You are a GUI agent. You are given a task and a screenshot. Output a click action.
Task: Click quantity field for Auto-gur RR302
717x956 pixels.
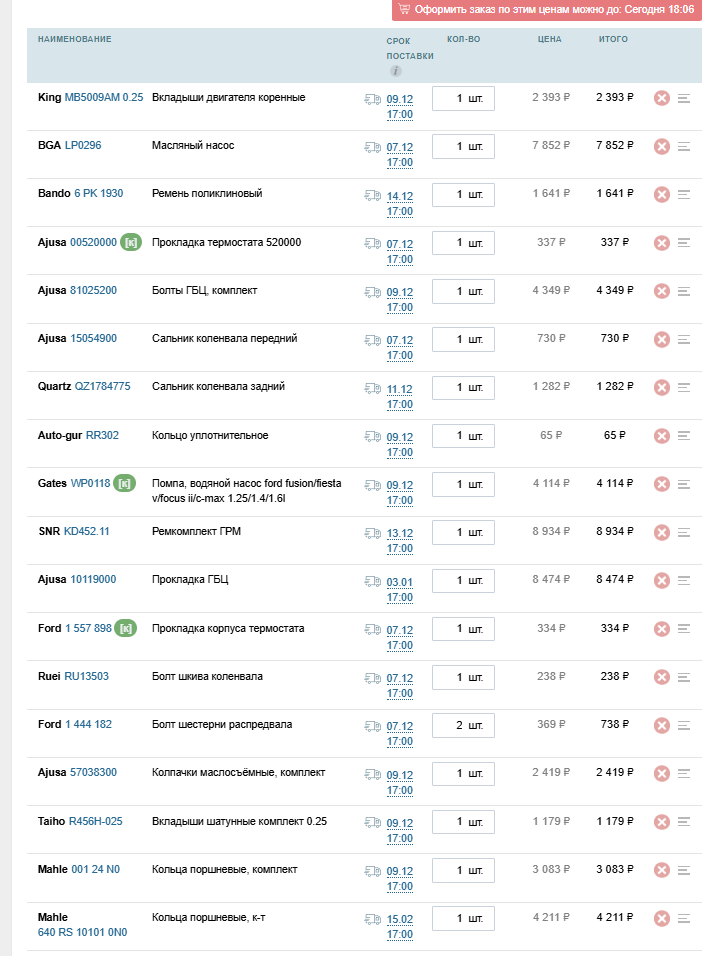(x=463, y=436)
